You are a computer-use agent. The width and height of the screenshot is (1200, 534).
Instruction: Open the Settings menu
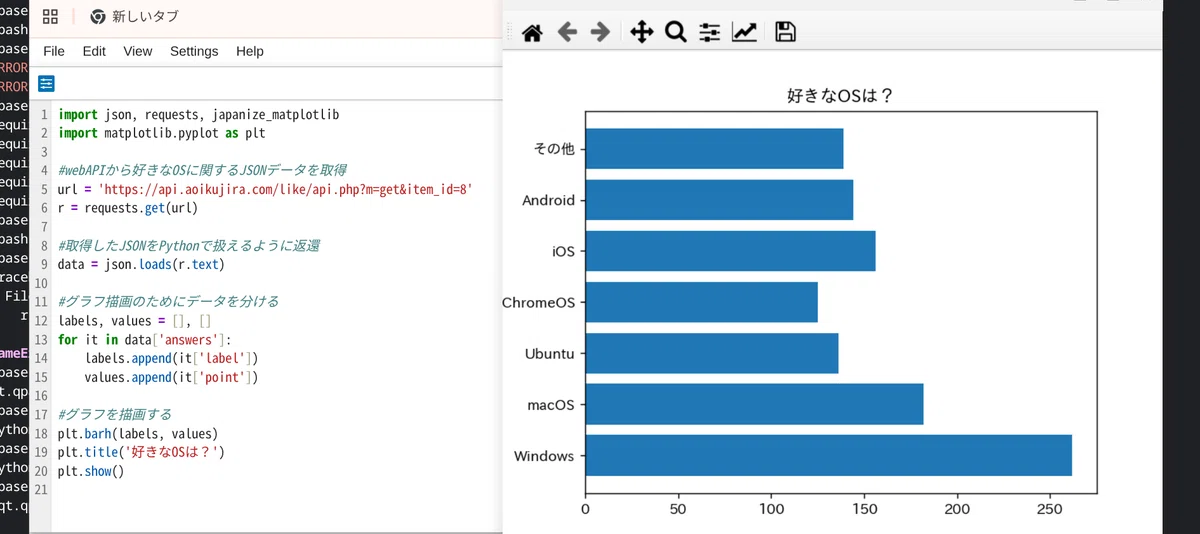tap(194, 51)
